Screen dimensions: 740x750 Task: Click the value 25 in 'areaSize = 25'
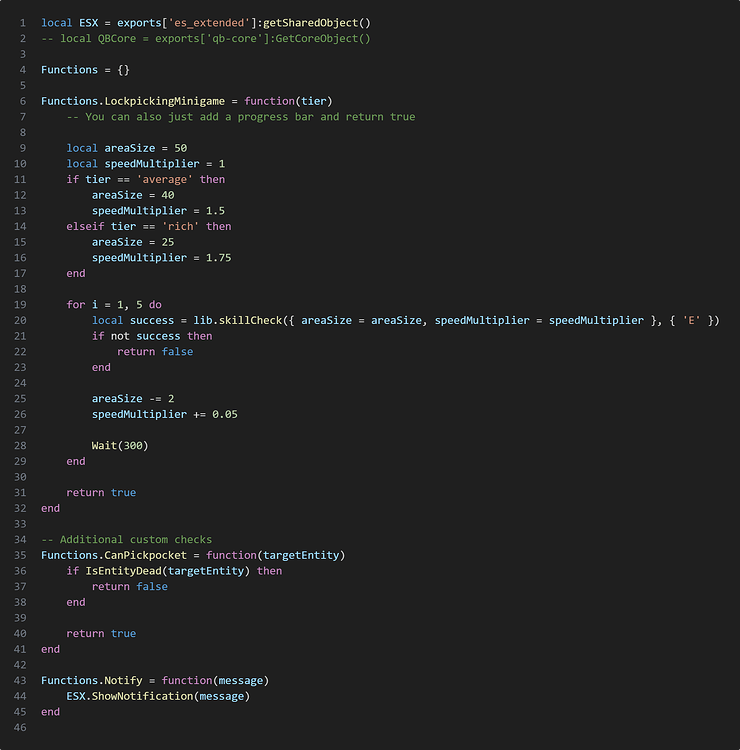pyautogui.click(x=168, y=243)
